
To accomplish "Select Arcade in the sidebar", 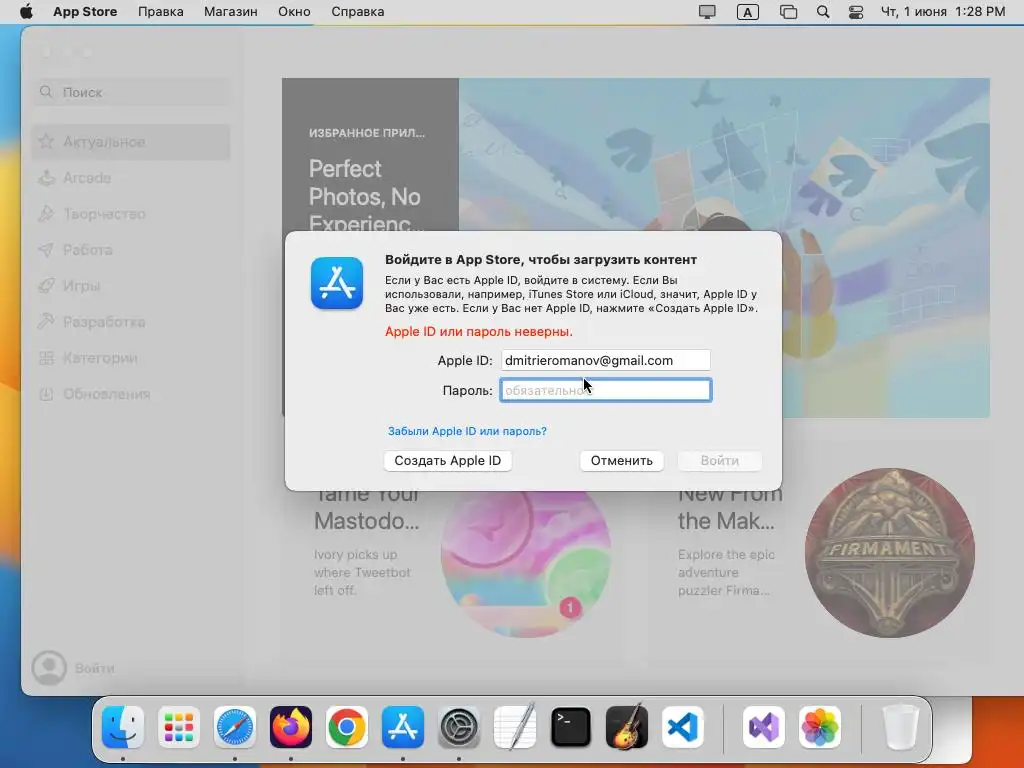I will 131,178.
